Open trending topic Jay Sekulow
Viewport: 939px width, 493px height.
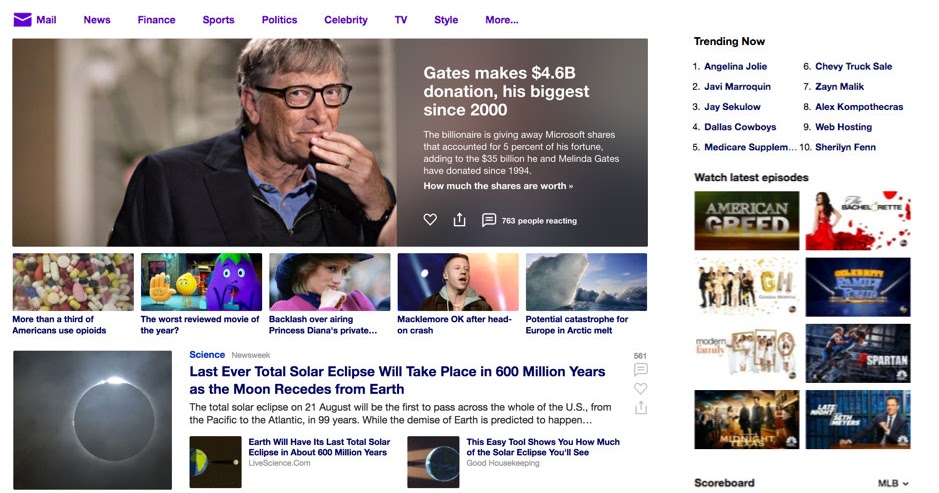732,107
